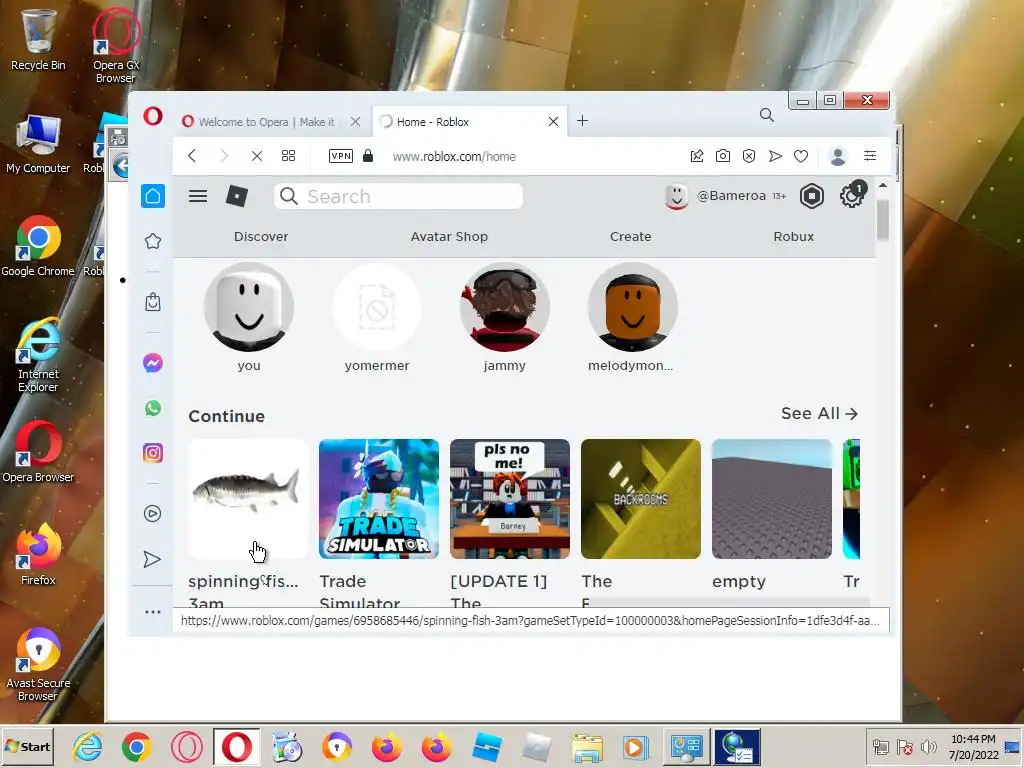1024x768 pixels.
Task: Open the spinning fish 3am game
Action: point(248,499)
